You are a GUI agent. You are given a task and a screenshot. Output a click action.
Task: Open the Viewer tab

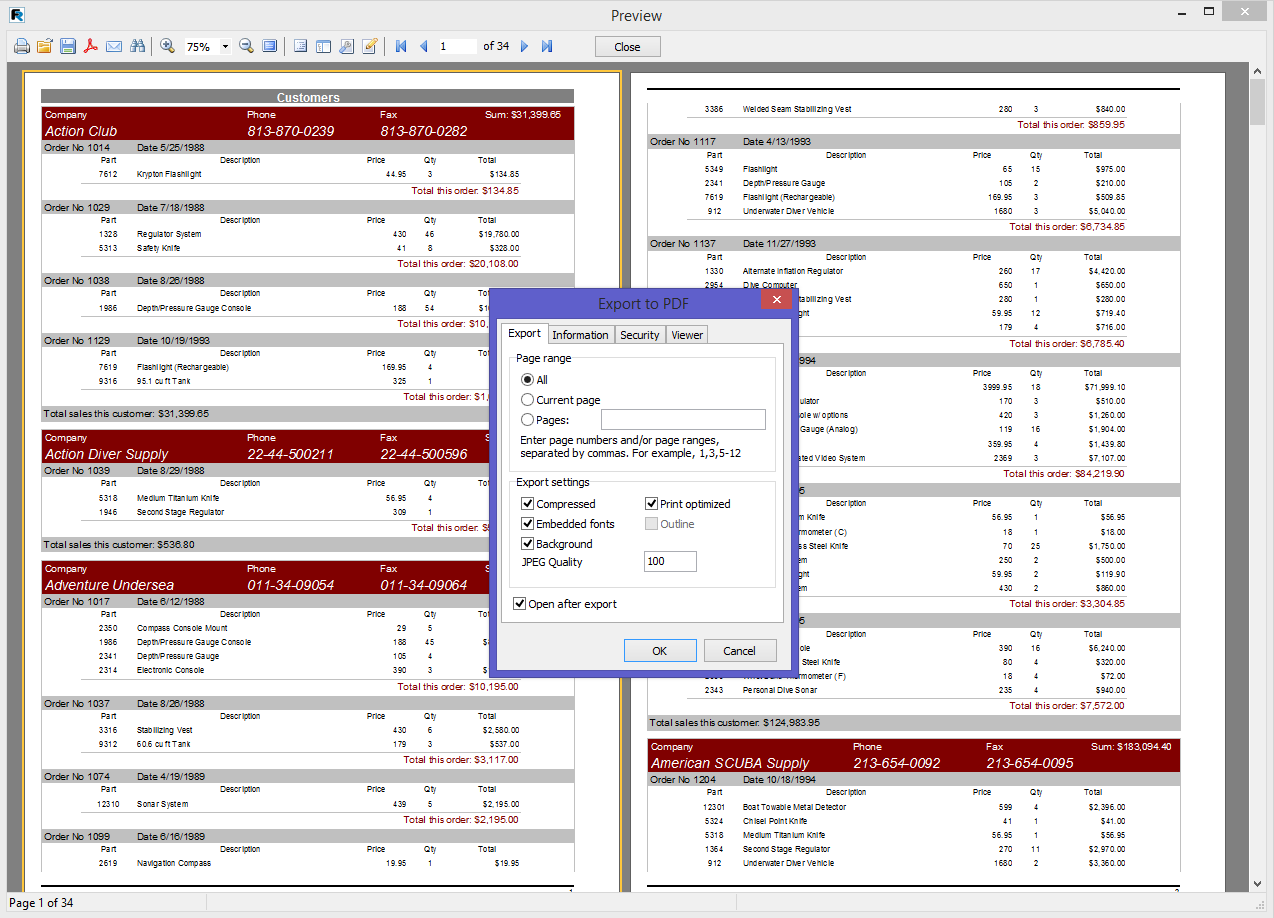coord(687,335)
